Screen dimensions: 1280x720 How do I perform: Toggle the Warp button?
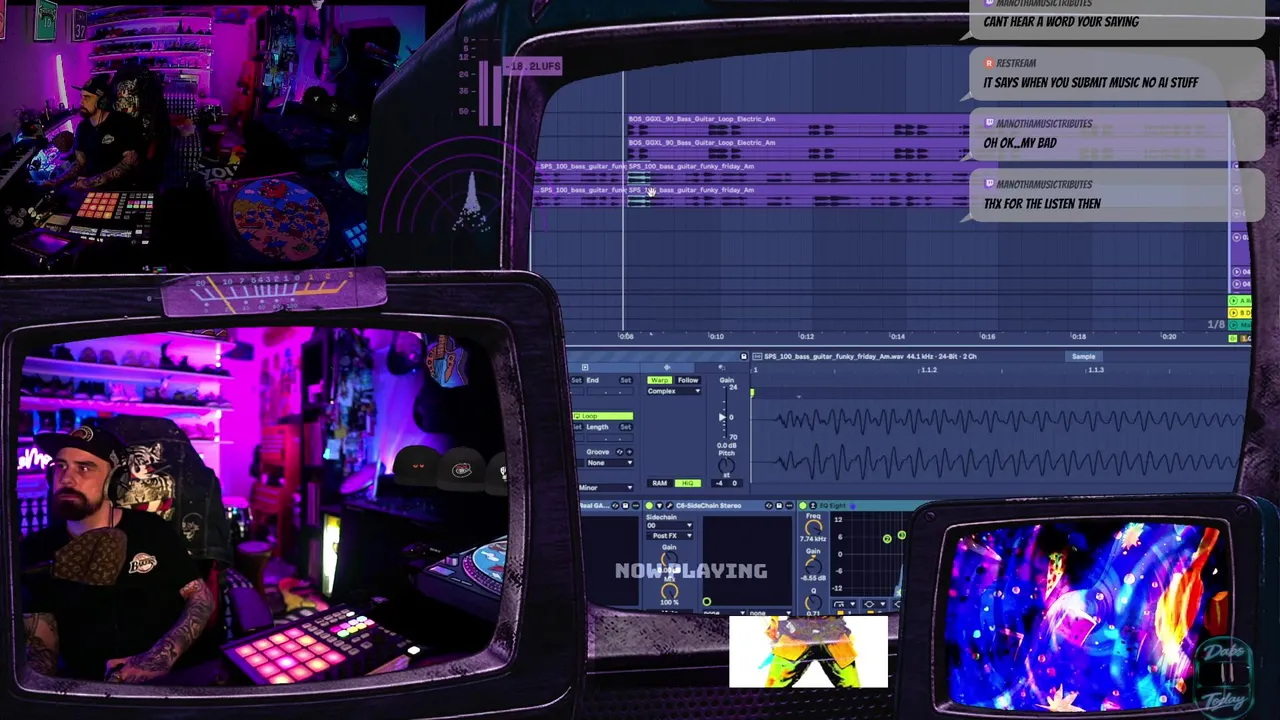(659, 380)
